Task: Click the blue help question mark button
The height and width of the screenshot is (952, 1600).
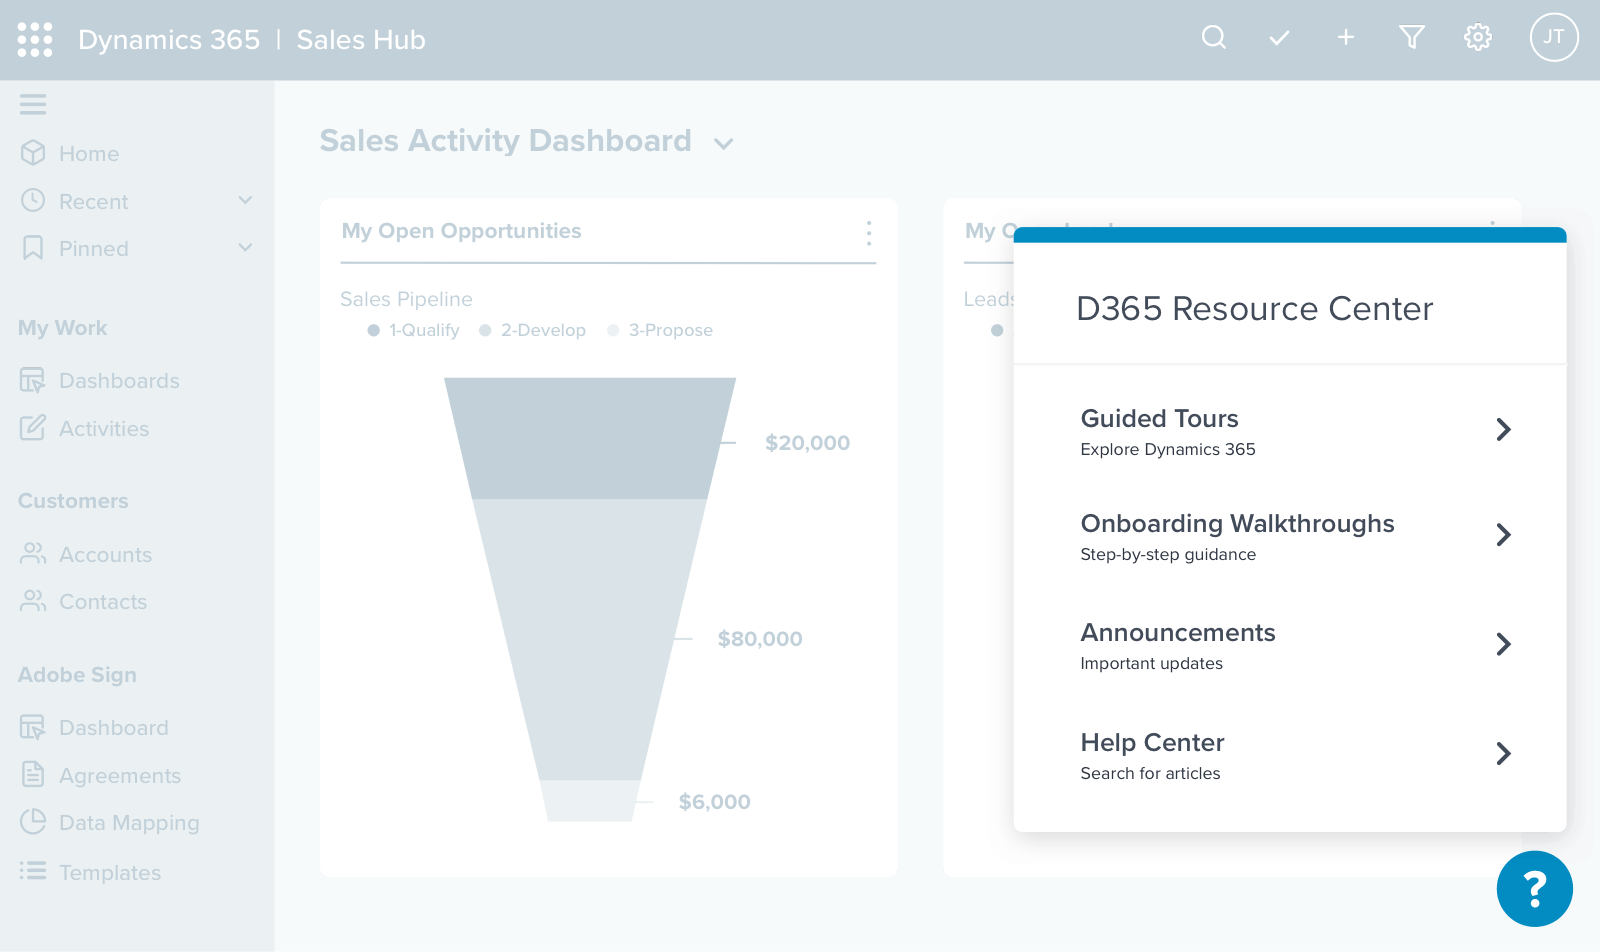Action: (1535, 889)
